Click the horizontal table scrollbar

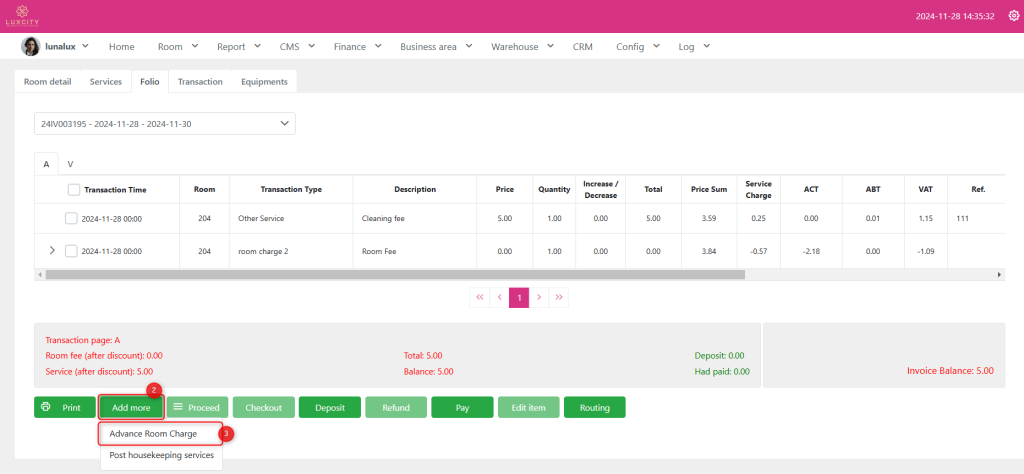pos(394,274)
